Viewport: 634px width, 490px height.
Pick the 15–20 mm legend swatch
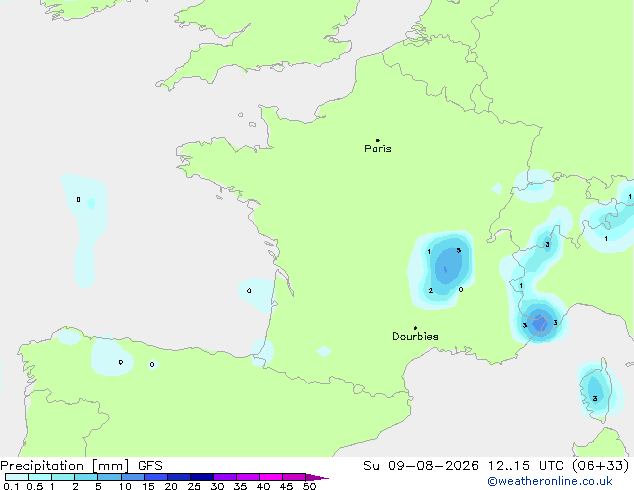[x=155, y=477]
